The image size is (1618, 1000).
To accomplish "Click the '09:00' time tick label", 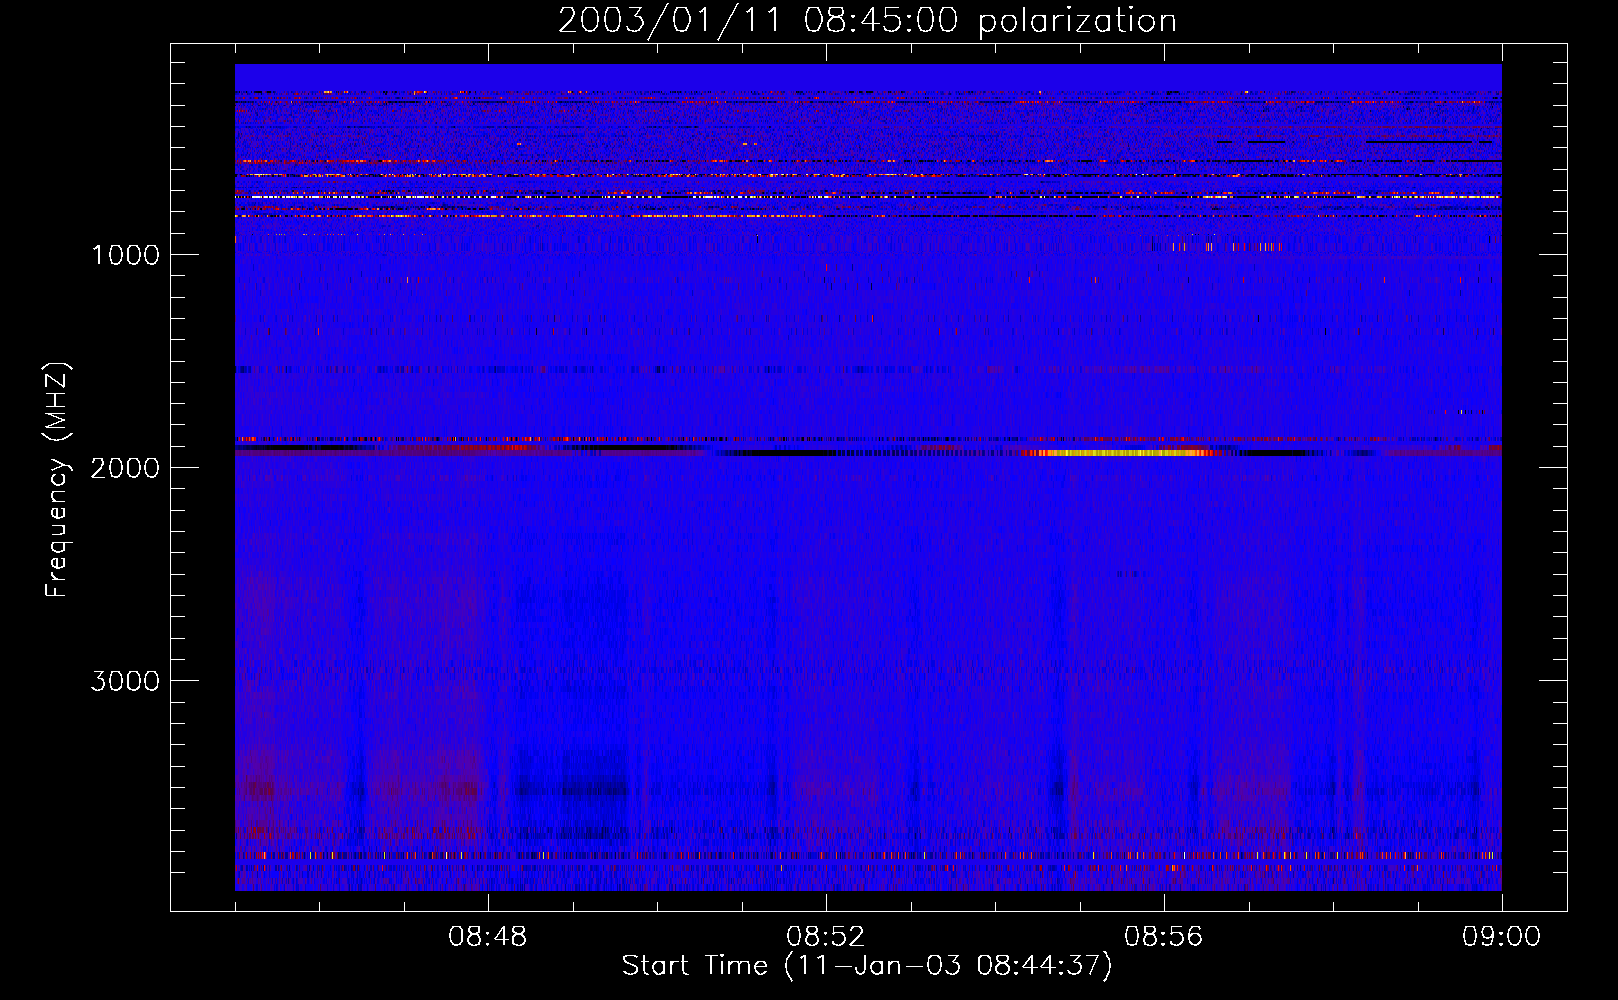I will coord(1501,937).
